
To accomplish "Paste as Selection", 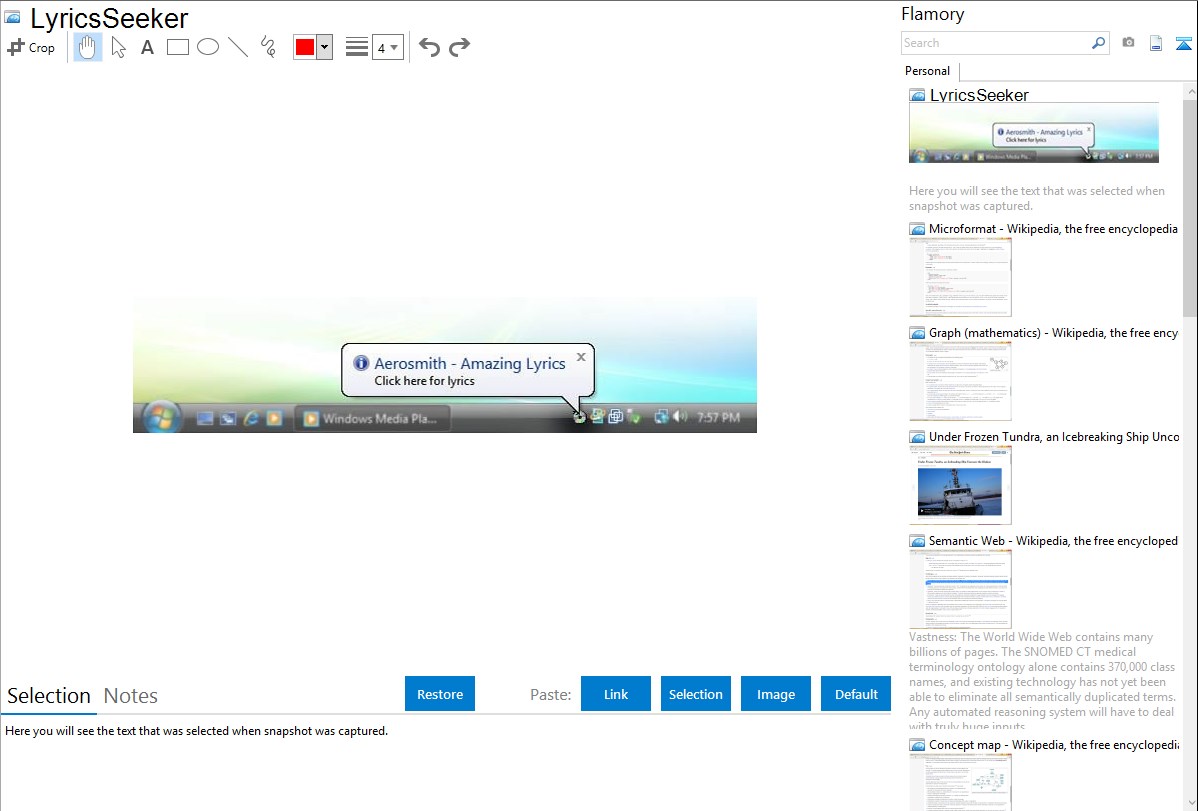I will click(695, 694).
